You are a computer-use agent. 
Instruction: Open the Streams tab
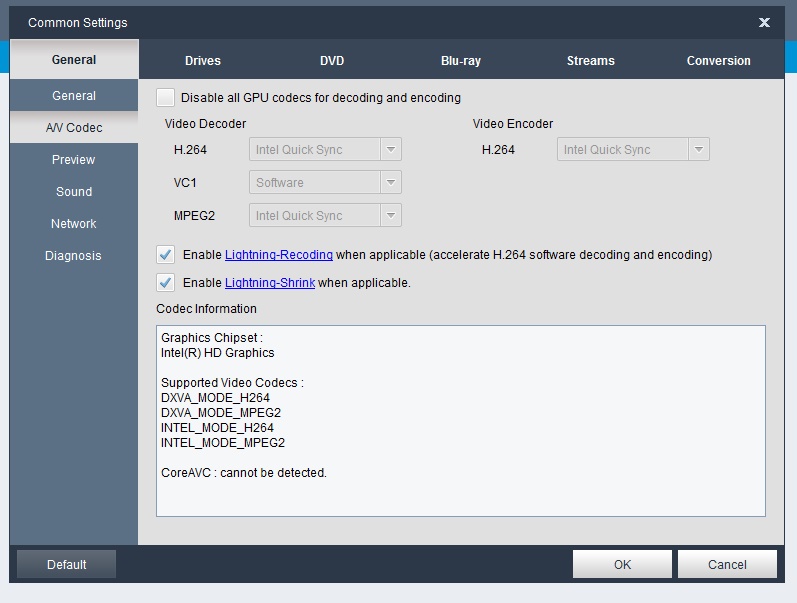click(591, 61)
